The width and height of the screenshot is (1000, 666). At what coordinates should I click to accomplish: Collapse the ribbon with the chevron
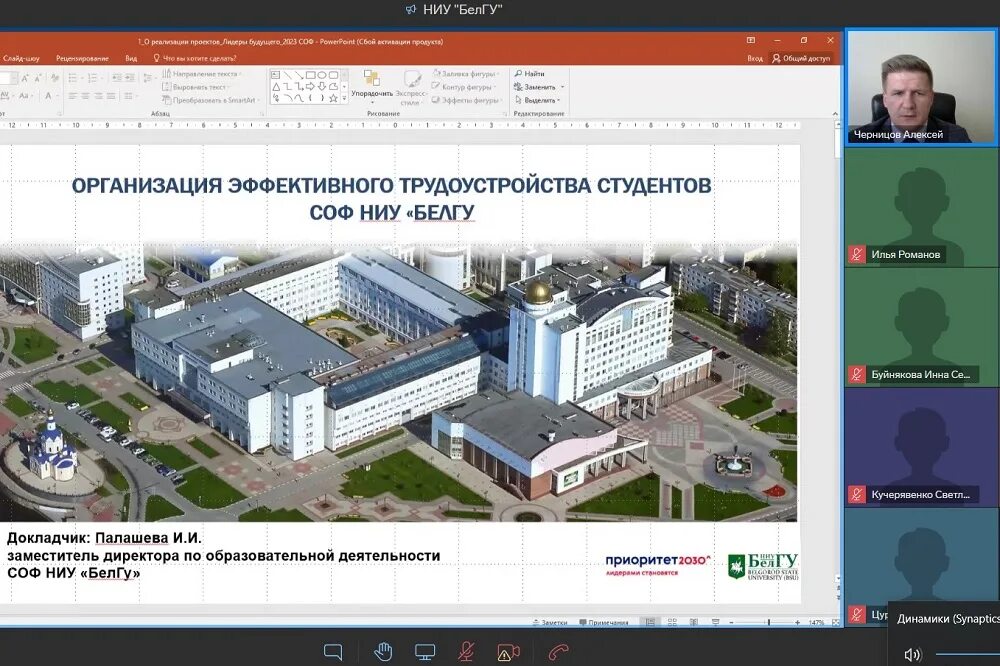(x=835, y=114)
